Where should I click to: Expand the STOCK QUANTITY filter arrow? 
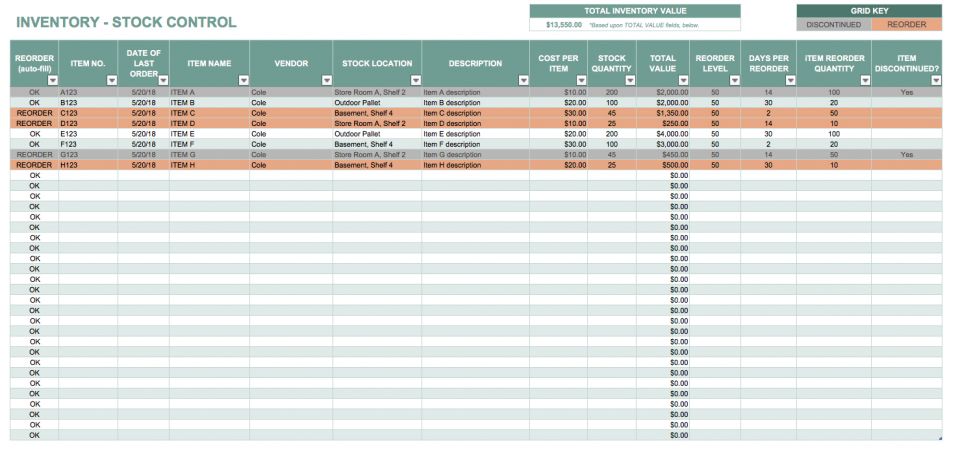(631, 81)
